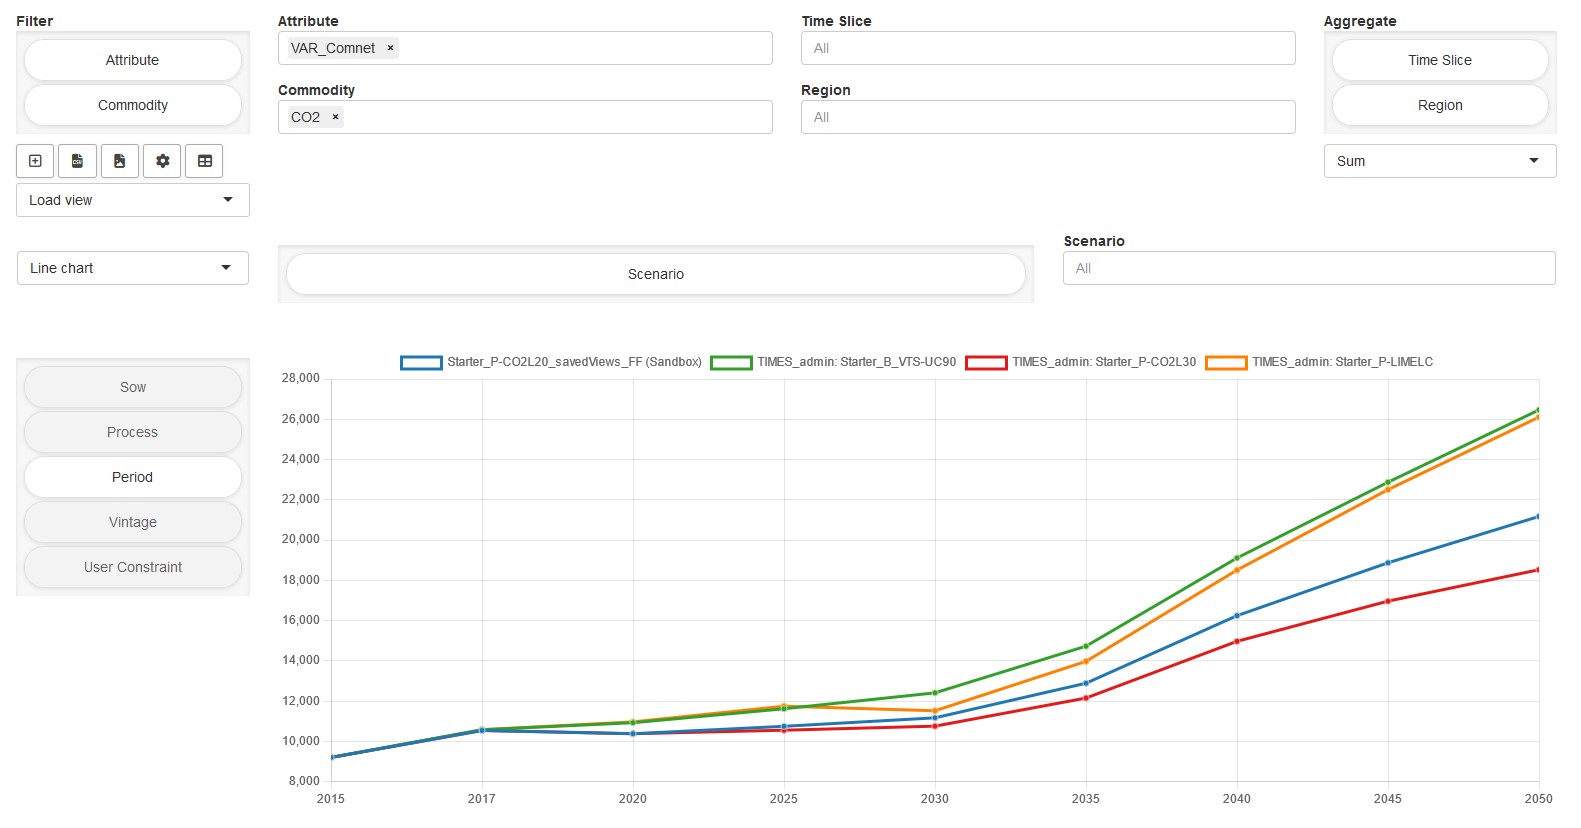Viewport: 1581px width, 828px height.
Task: Click the plus-square add view icon
Action: [35, 161]
